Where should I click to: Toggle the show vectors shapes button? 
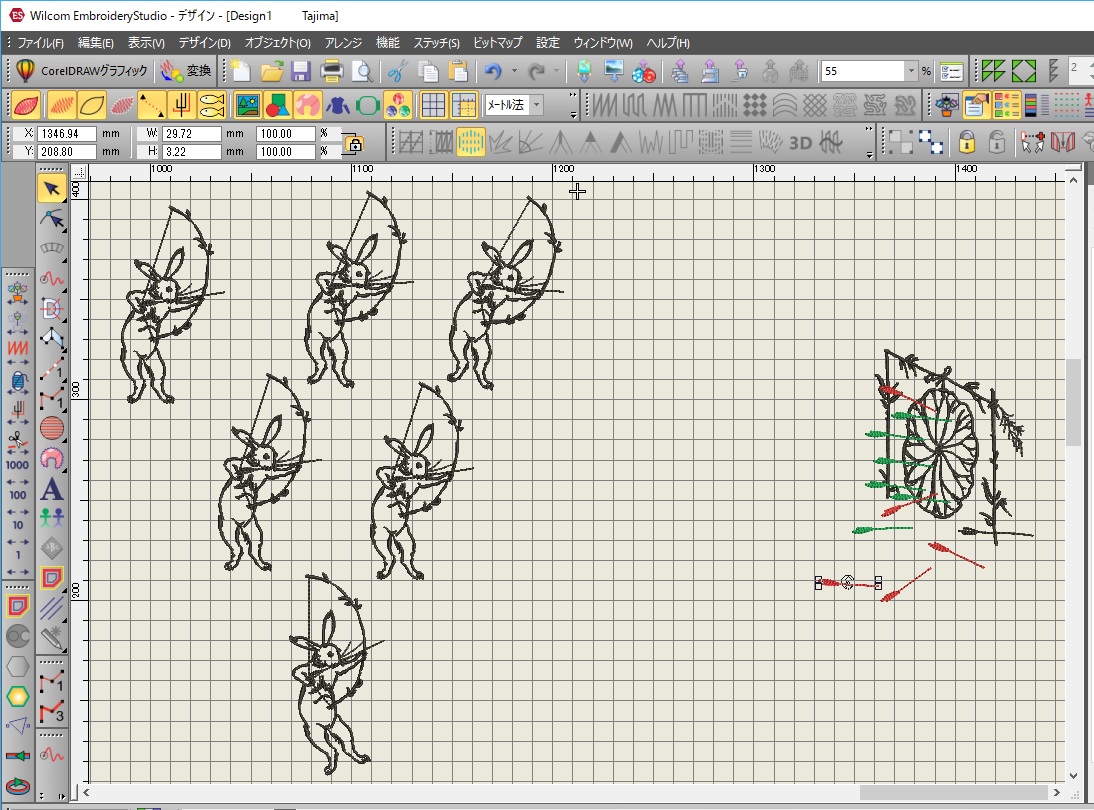278,105
